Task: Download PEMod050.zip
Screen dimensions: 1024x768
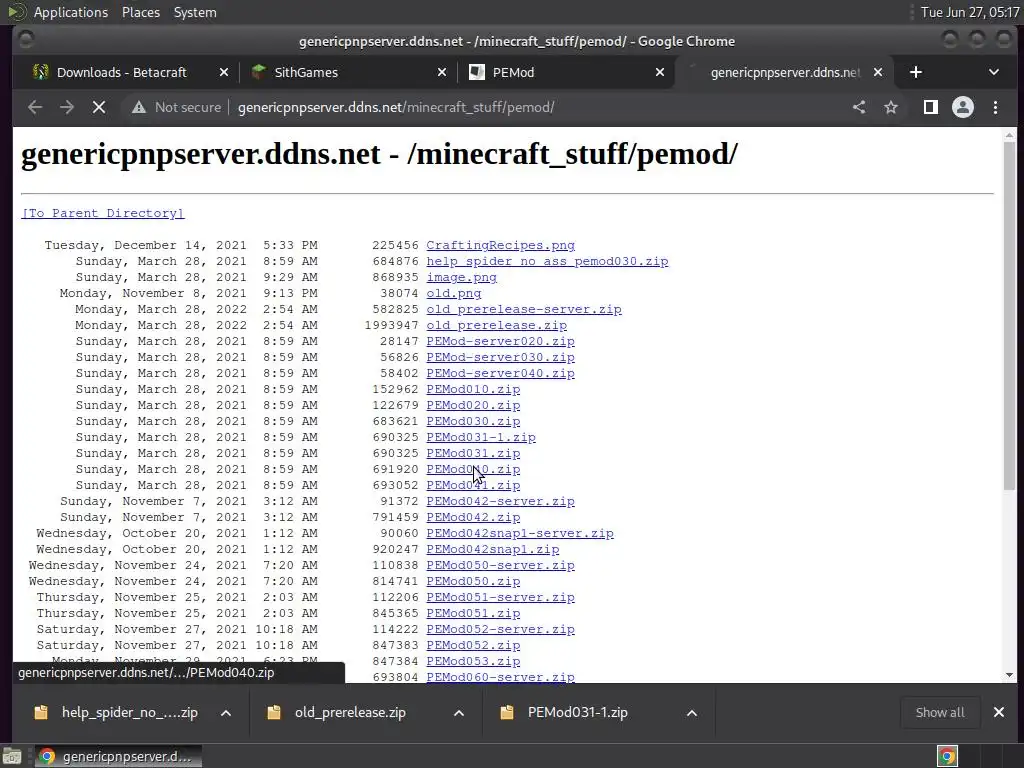Action: (x=473, y=581)
